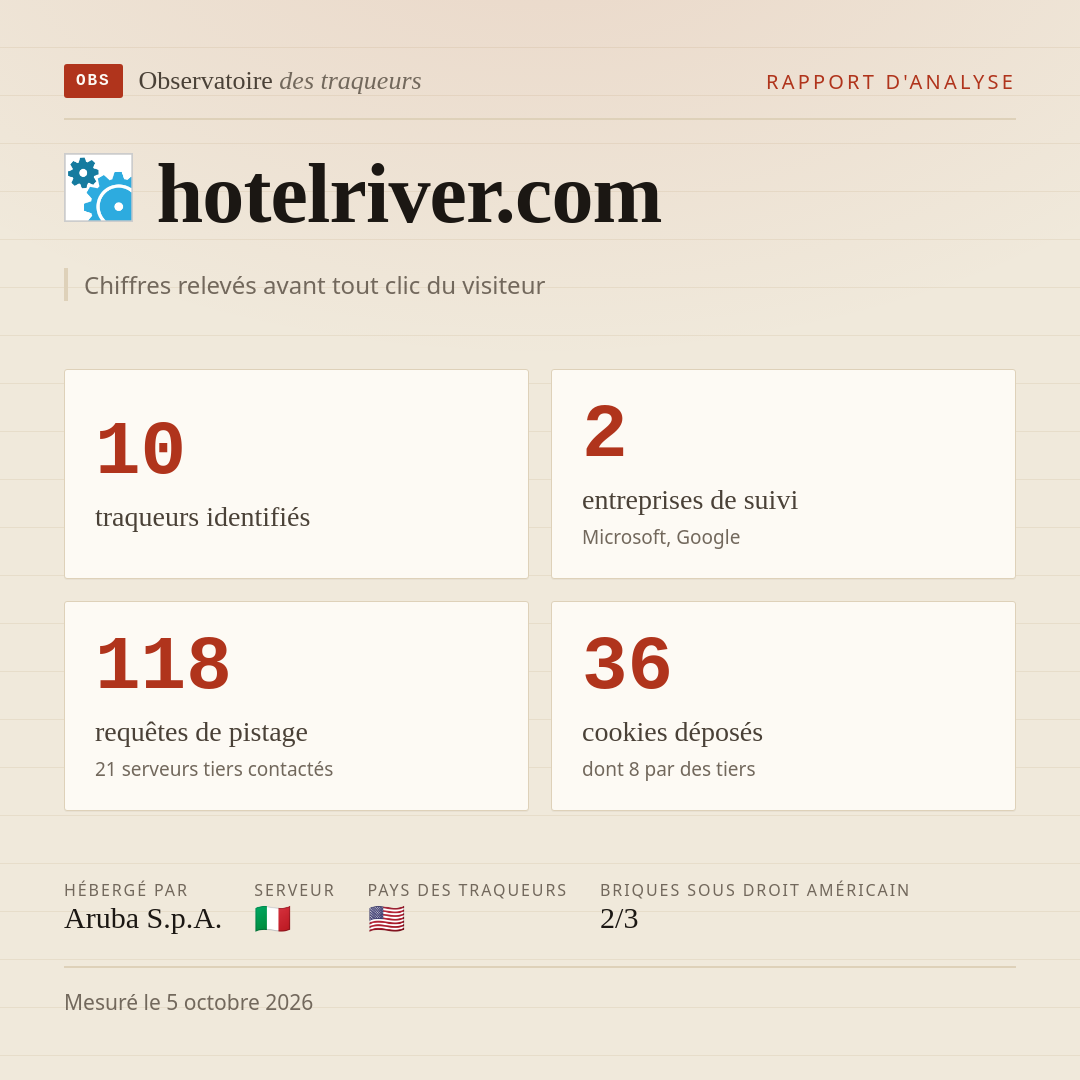Click the 'requêtes de pistage' label
Screen dimensions: 1080x1080
[x=201, y=731]
